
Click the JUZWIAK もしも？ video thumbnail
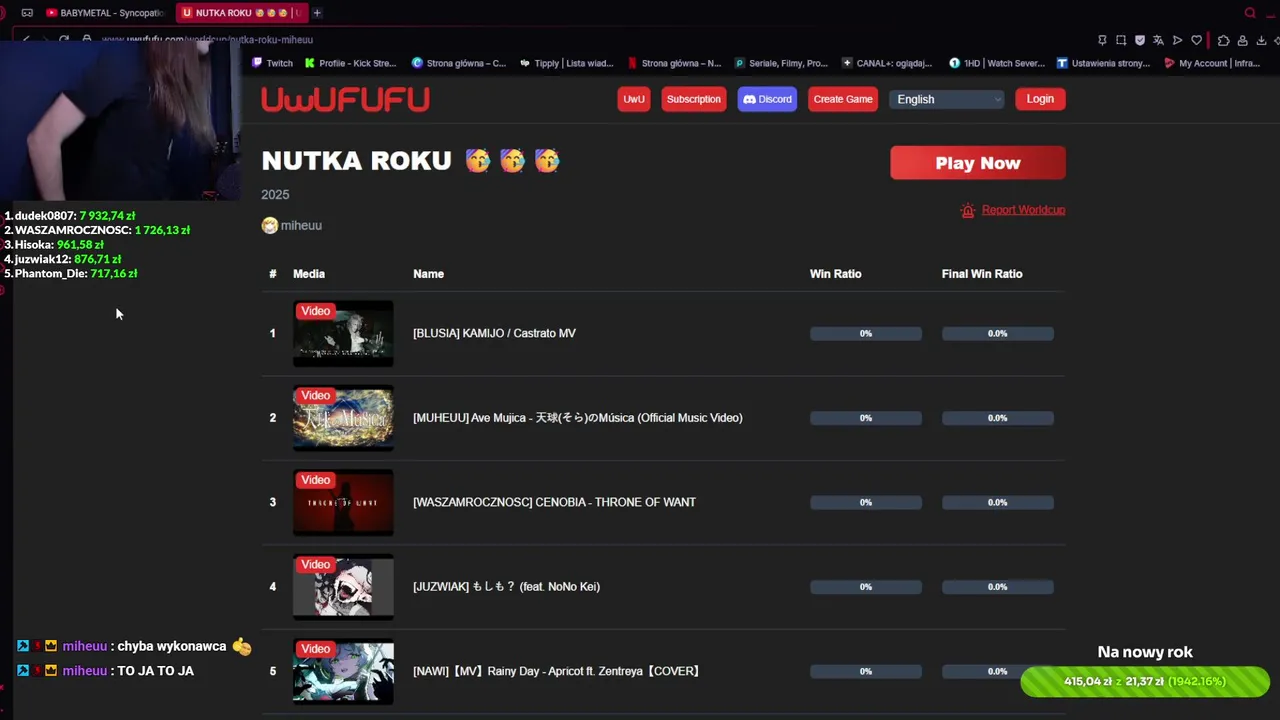tap(343, 587)
